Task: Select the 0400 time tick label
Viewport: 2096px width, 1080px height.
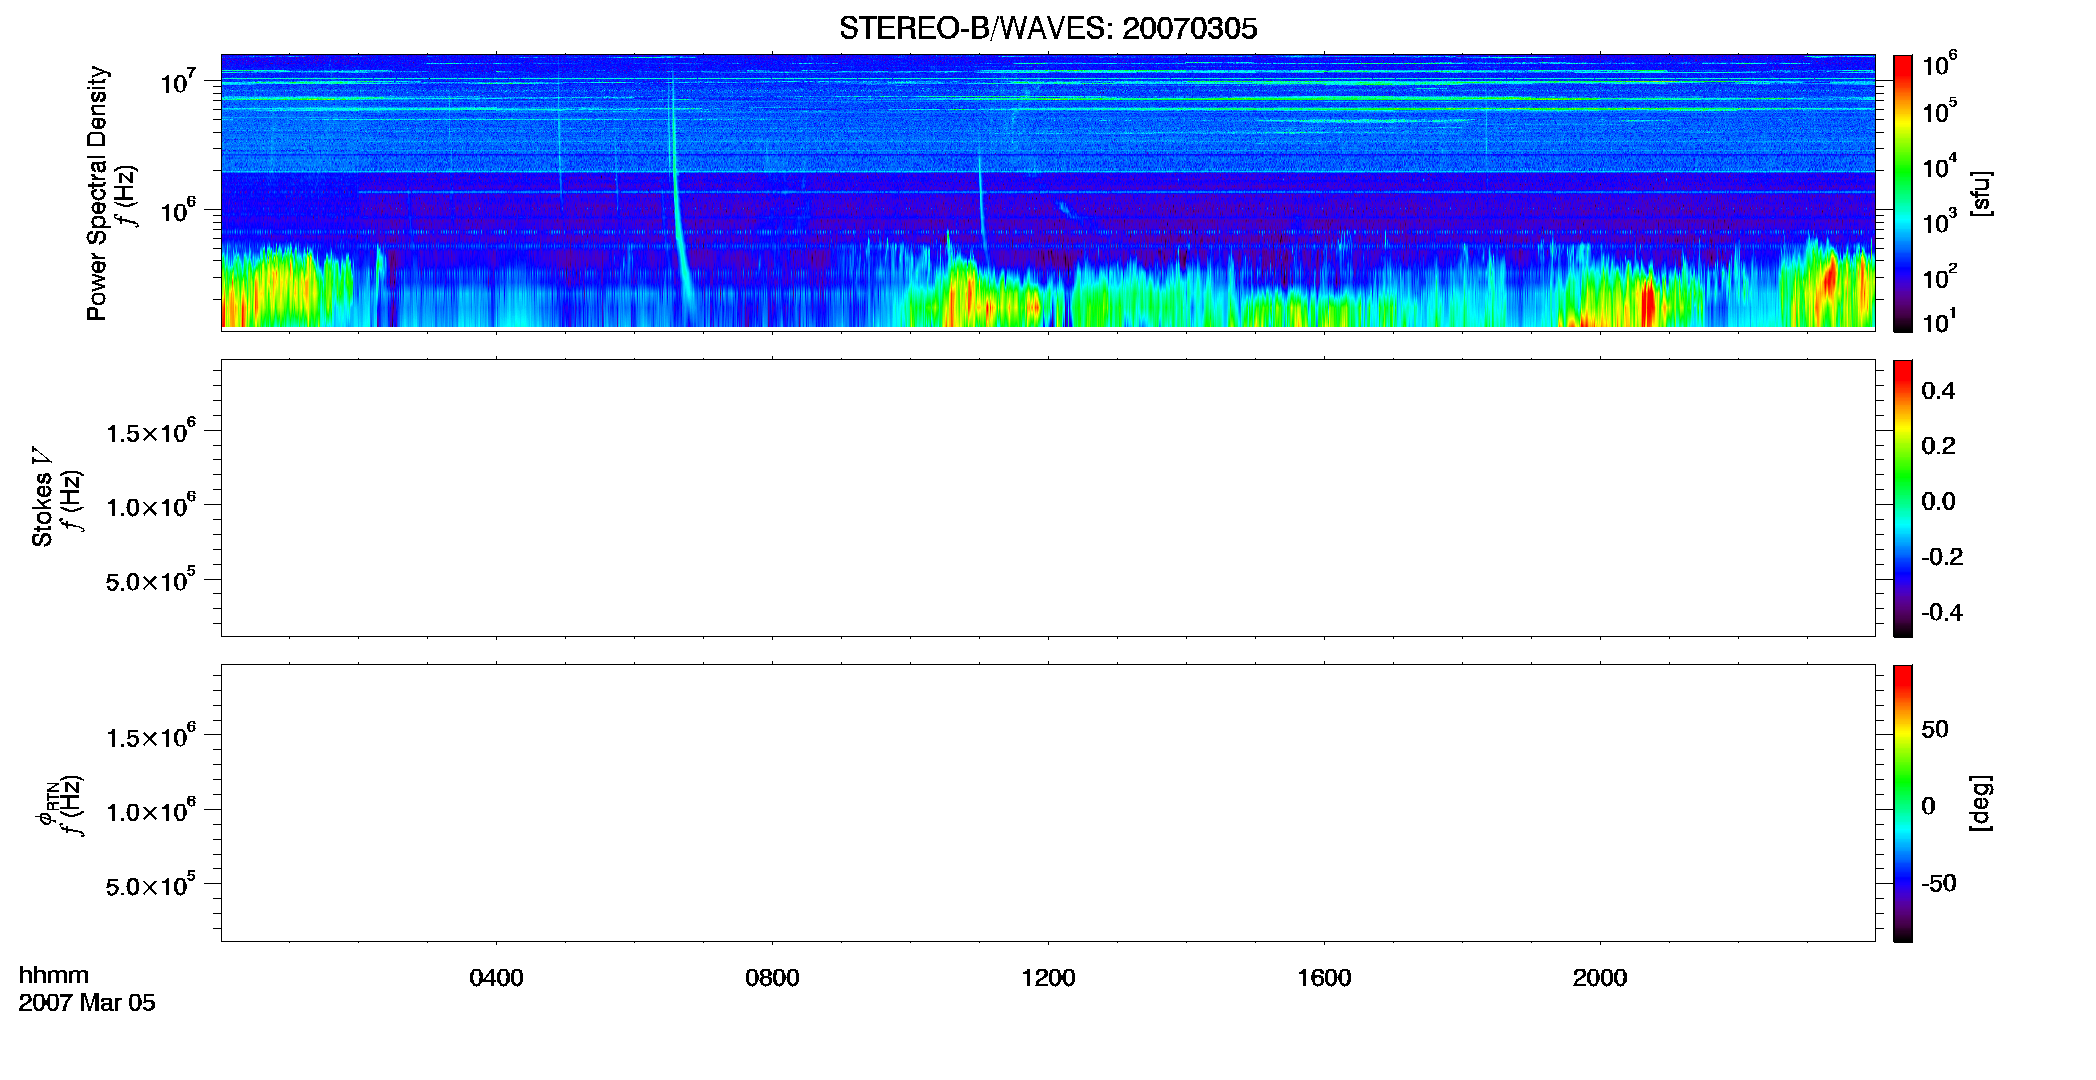Action: (x=496, y=978)
